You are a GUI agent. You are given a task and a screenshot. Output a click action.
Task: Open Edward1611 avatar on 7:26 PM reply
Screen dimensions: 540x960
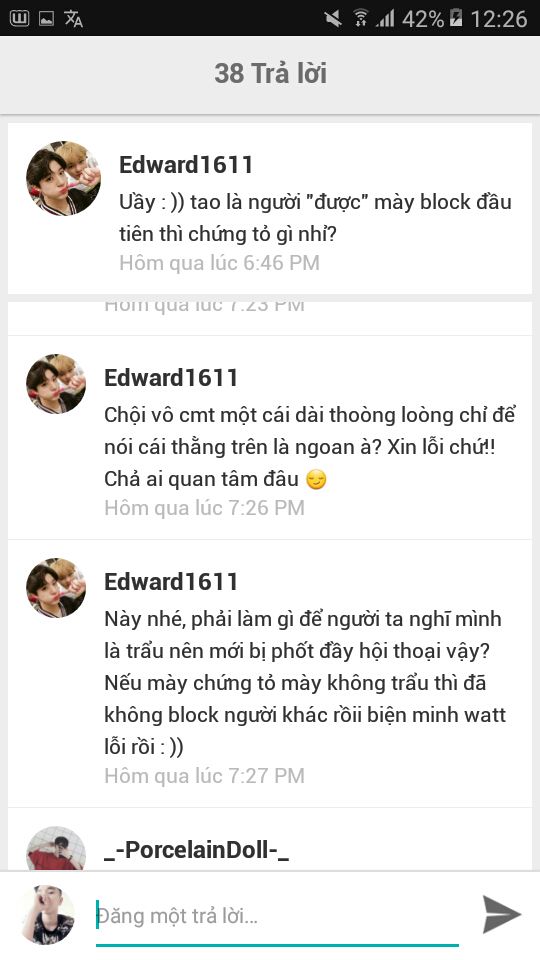[x=56, y=384]
